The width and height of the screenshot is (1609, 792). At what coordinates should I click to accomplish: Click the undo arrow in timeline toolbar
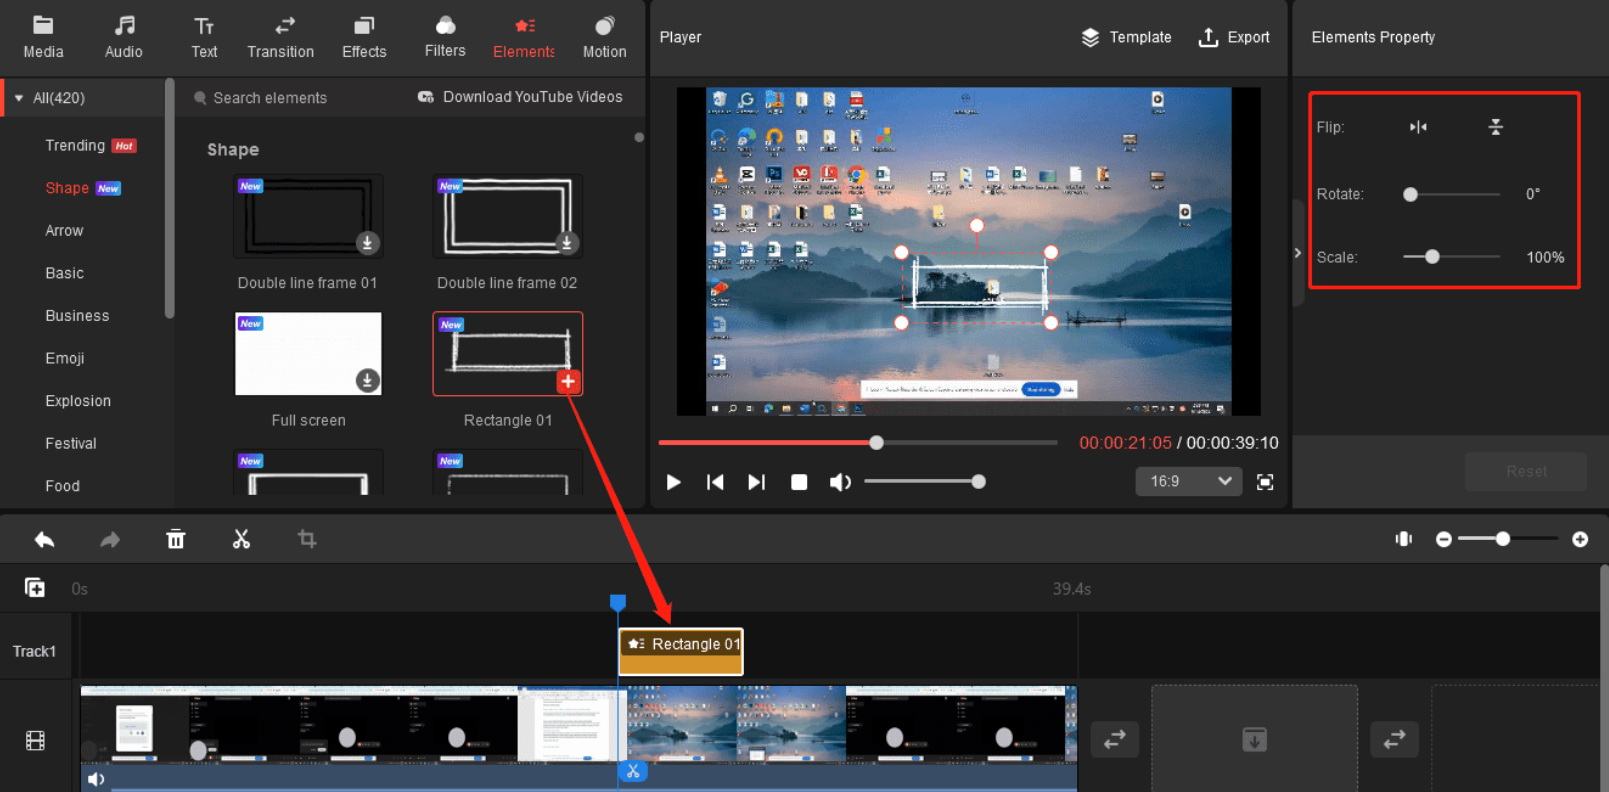pos(44,539)
